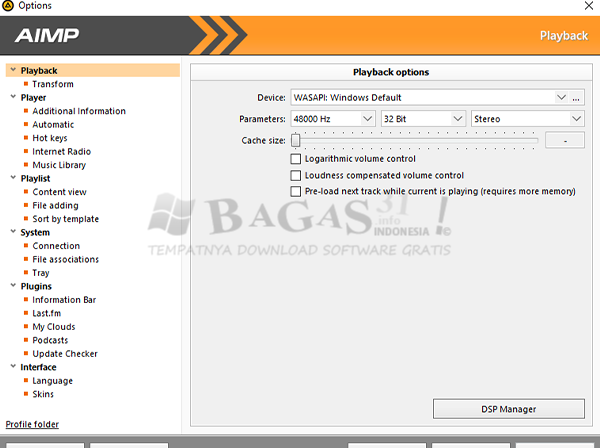This screenshot has width=600, height=448.
Task: Collapse the Interface tree section
Action: 13,367
